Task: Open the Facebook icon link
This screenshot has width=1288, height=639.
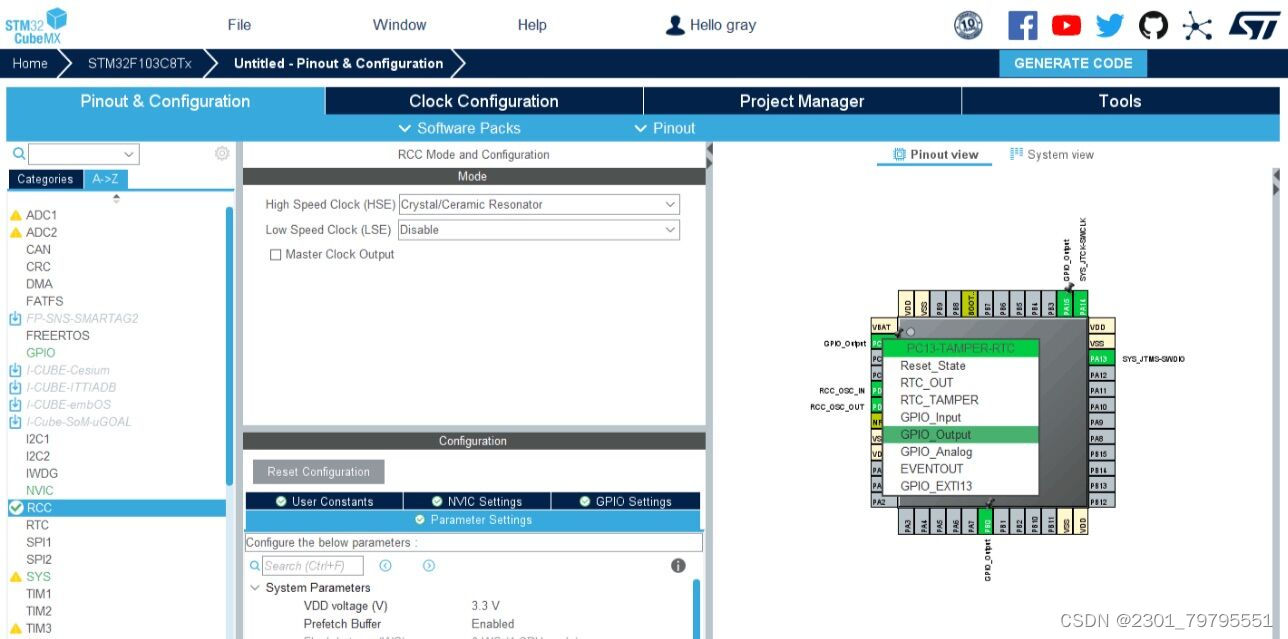Action: click(x=1022, y=25)
